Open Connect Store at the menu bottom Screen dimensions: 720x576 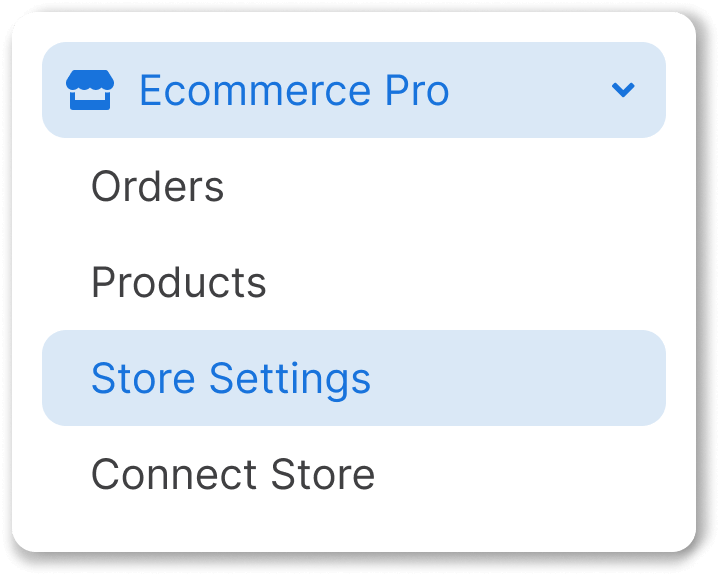(233, 474)
